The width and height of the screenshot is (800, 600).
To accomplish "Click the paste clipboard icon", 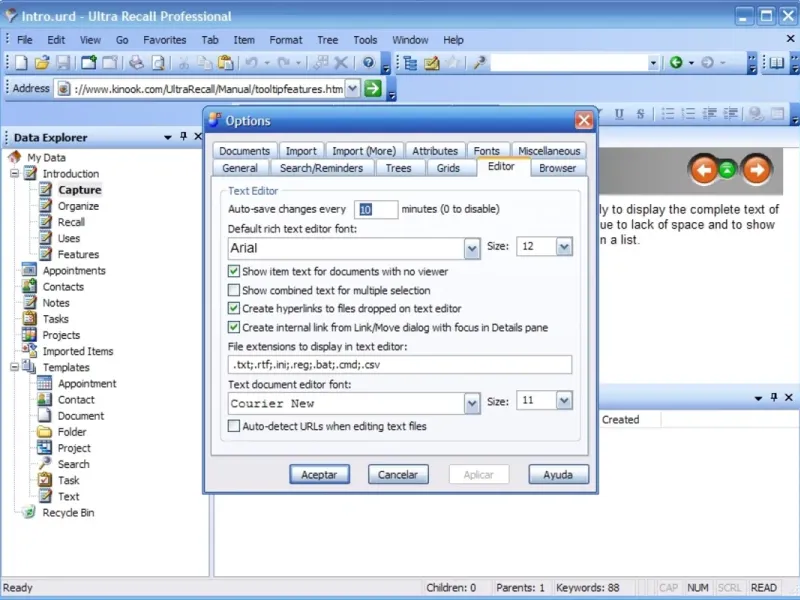I will click(x=225, y=63).
